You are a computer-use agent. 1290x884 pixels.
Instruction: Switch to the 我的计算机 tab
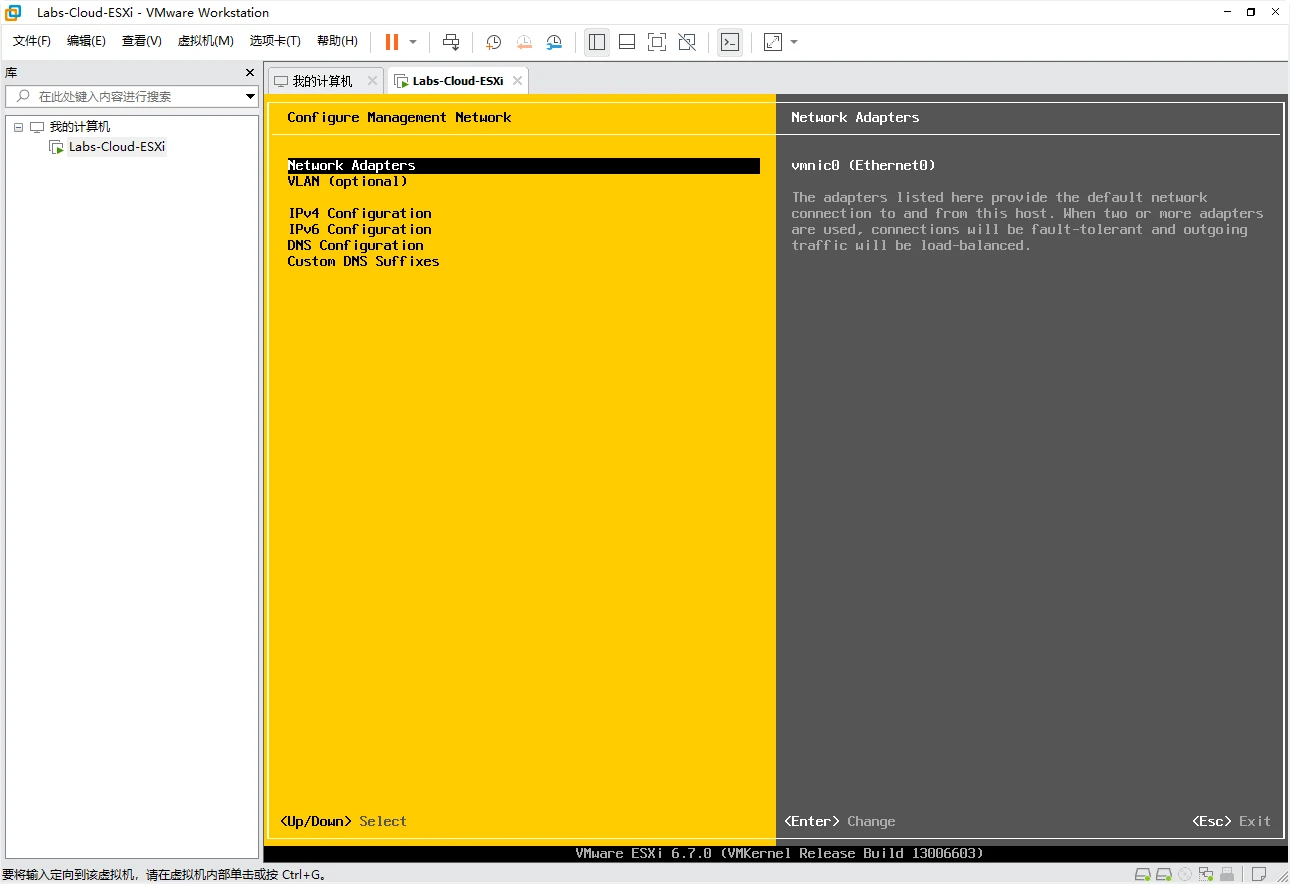322,81
